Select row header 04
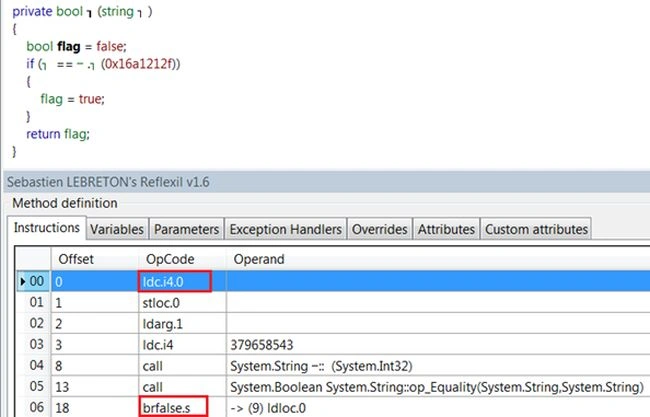 [33, 366]
